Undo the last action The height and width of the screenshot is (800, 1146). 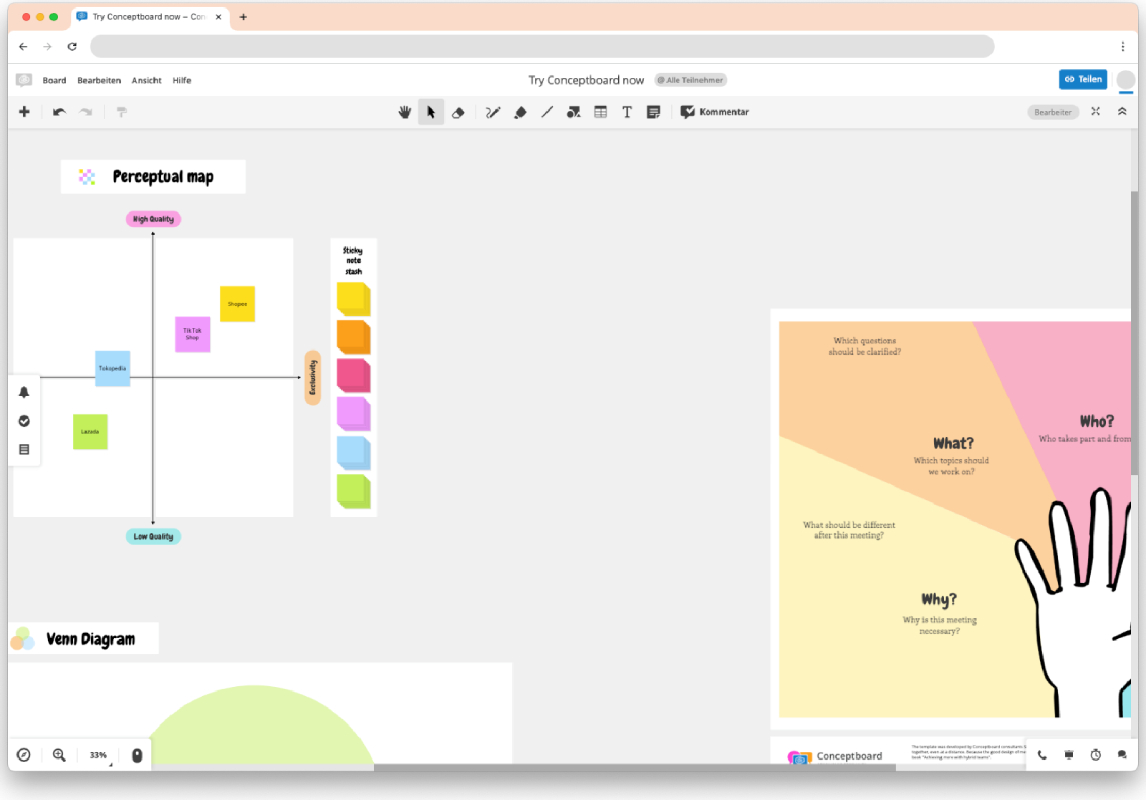(x=59, y=112)
